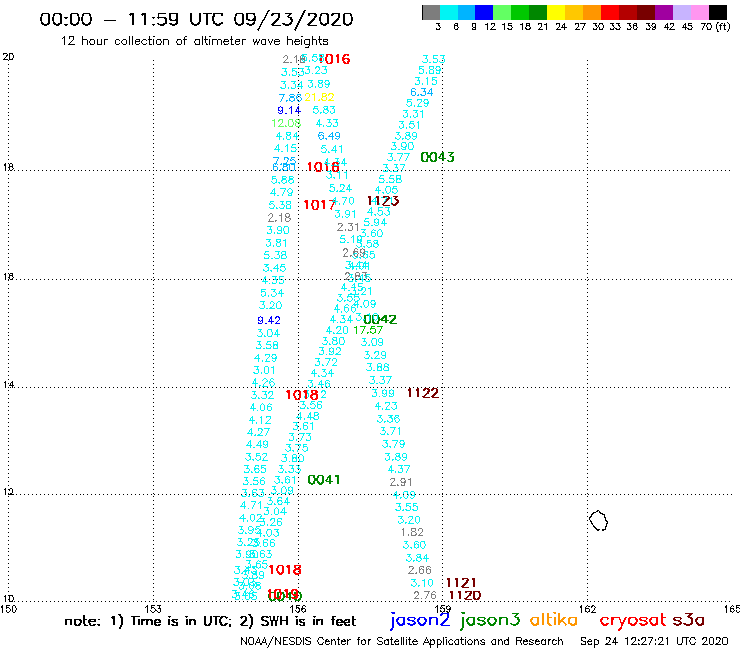Click the dark red 1120 time label

[x=465, y=596]
